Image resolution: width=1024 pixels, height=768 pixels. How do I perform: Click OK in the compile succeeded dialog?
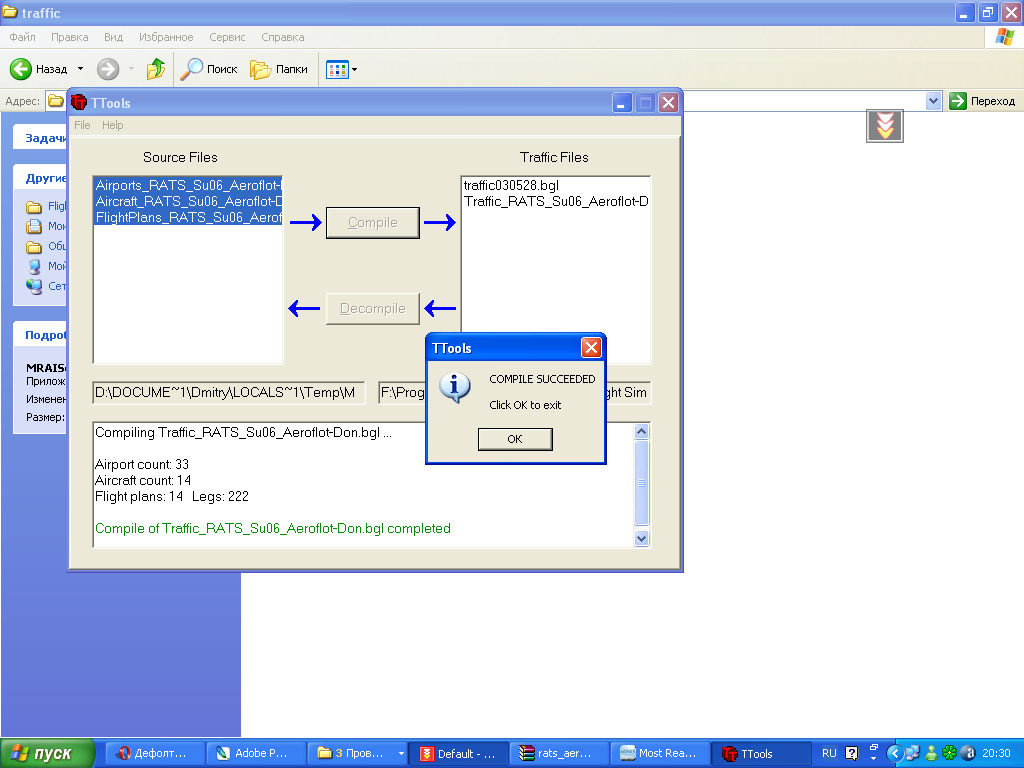pyautogui.click(x=515, y=439)
